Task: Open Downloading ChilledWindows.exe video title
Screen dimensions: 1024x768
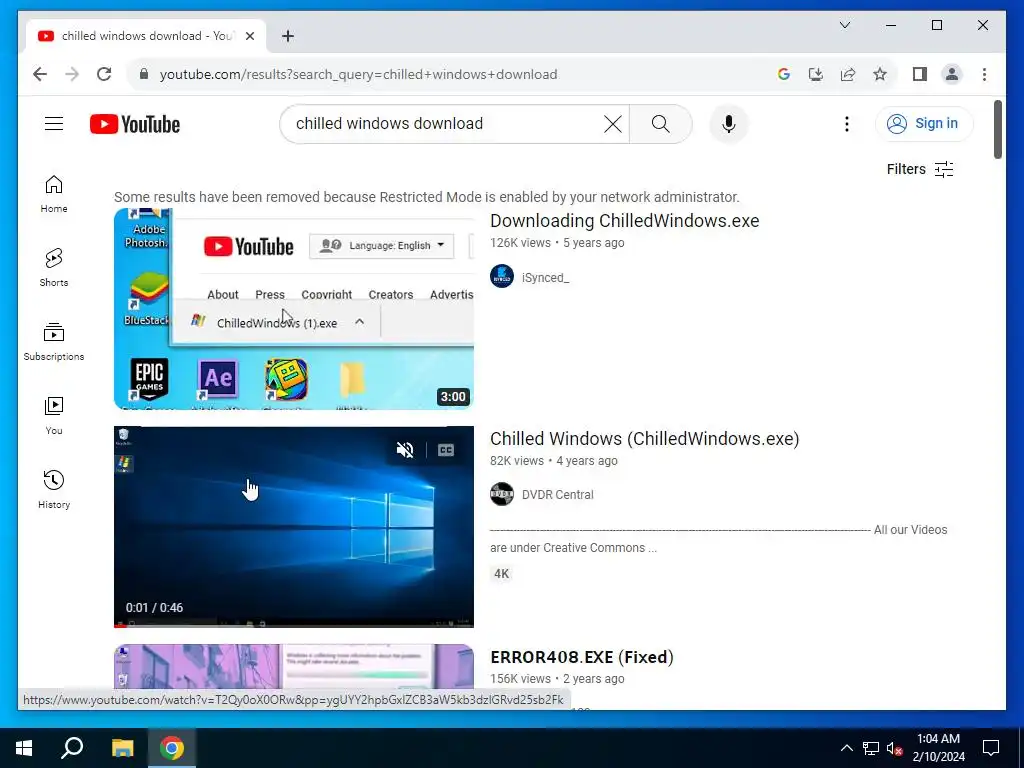Action: (x=624, y=221)
